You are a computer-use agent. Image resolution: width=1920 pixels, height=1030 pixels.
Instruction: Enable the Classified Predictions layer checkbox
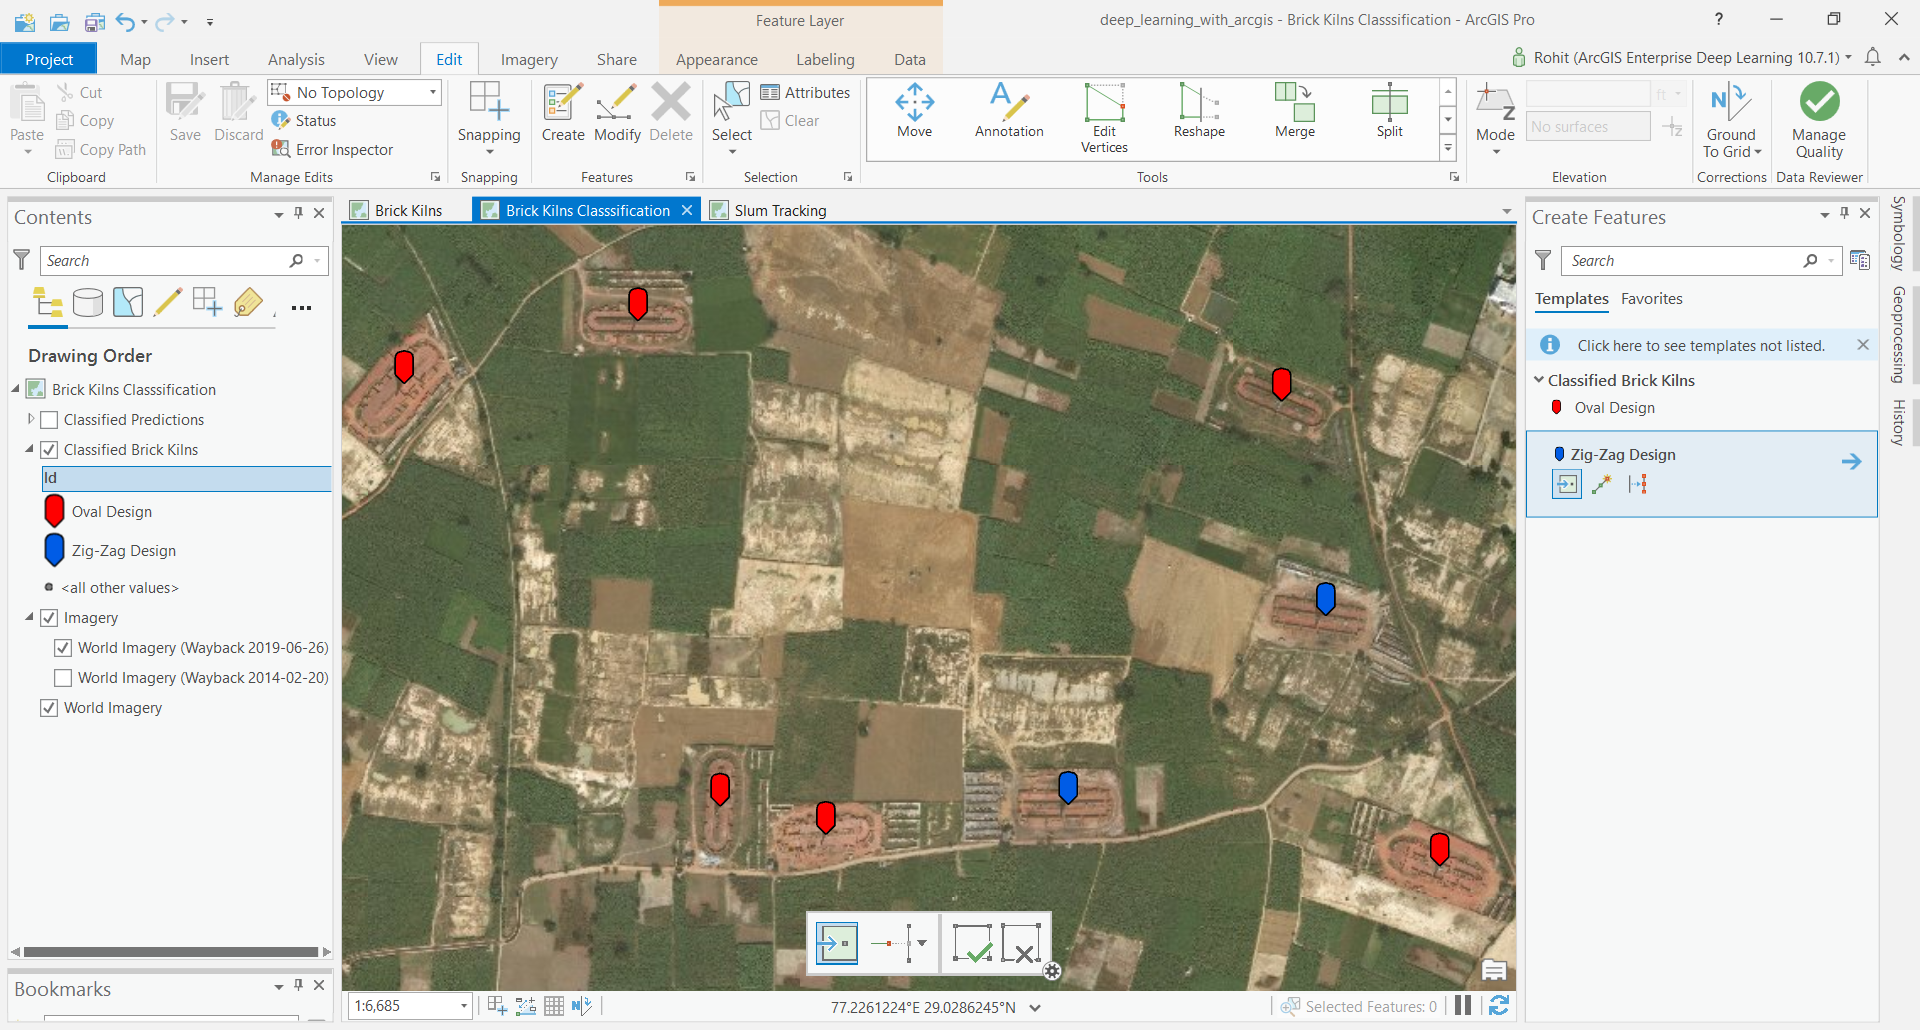coord(49,420)
